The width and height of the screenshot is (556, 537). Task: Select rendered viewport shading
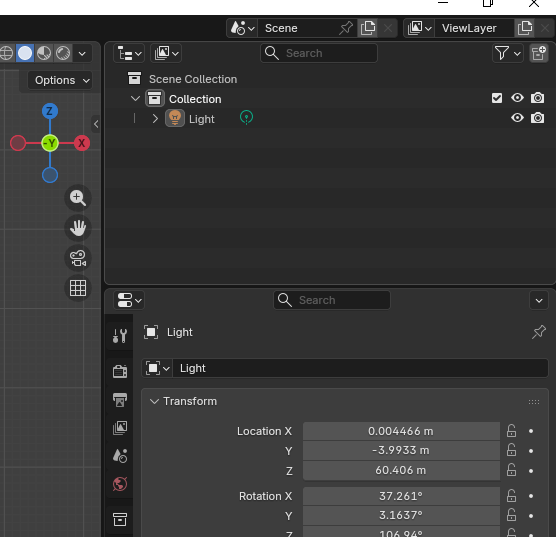tap(63, 53)
